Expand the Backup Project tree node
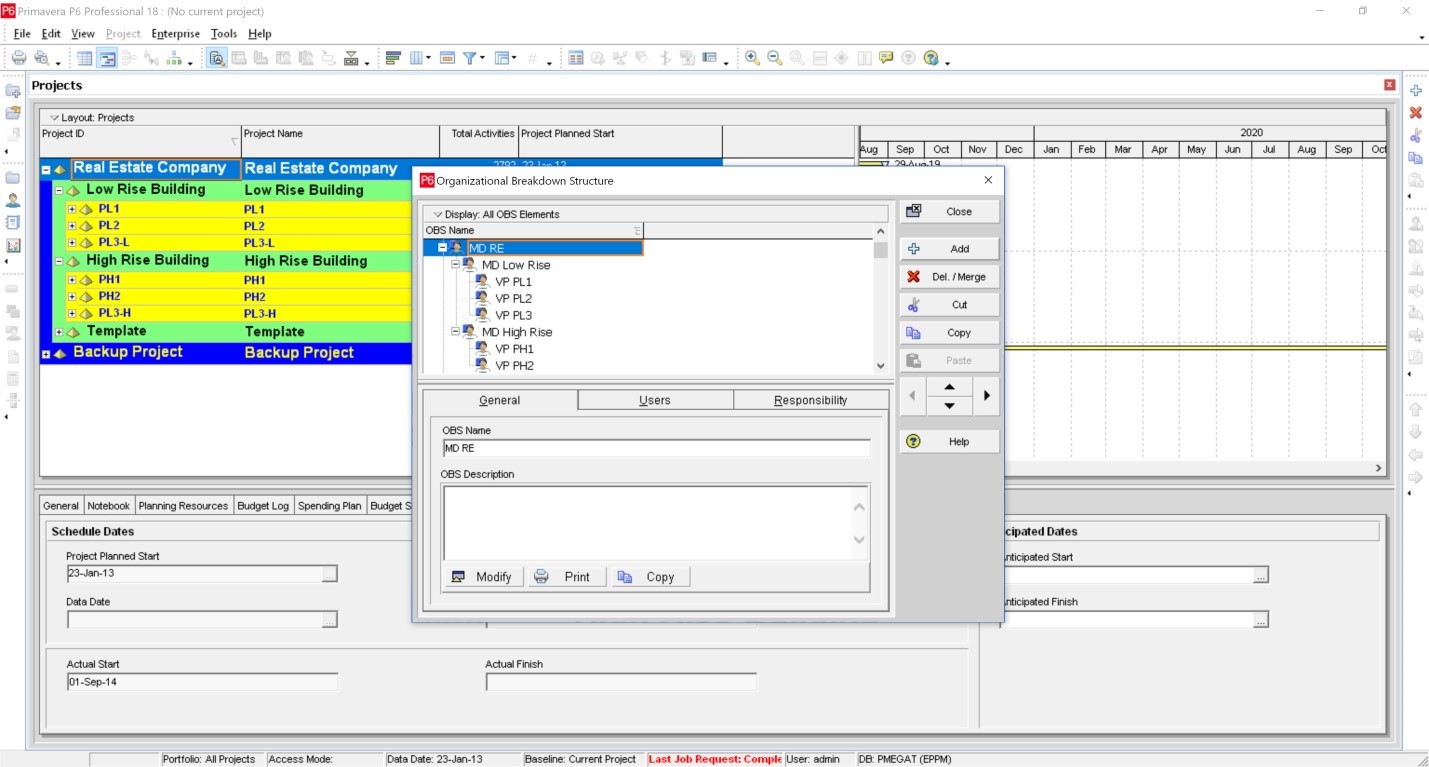Screen dimensions: 1429x767 pos(47,352)
